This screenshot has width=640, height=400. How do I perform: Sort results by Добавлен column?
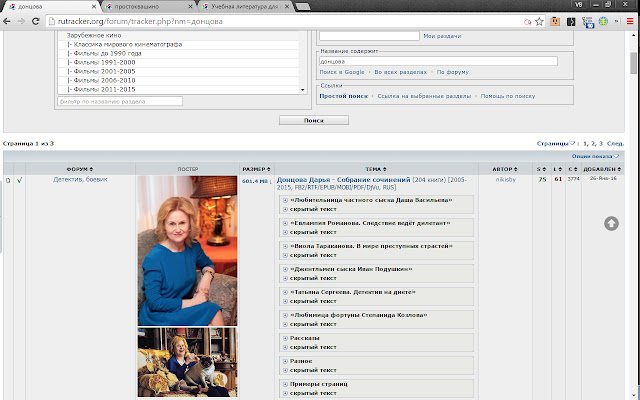(x=602, y=169)
